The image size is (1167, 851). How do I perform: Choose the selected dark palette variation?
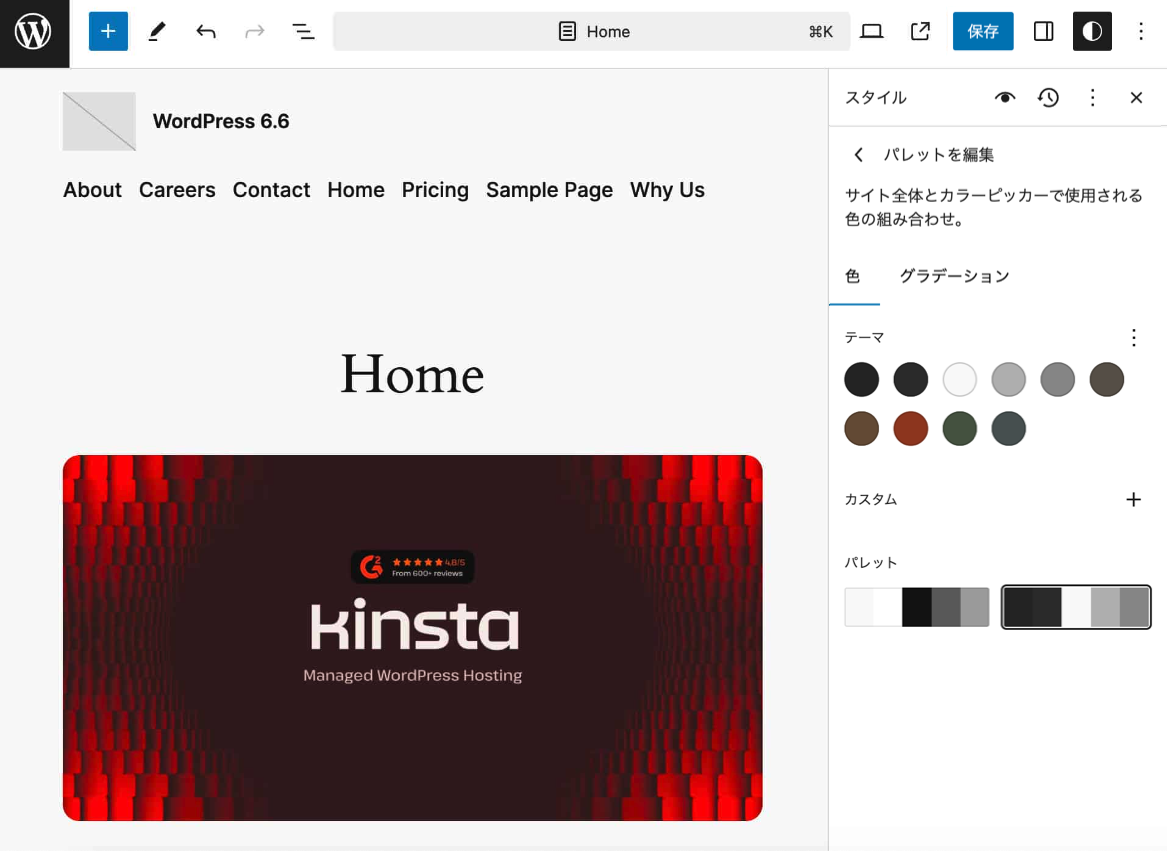click(x=1076, y=607)
